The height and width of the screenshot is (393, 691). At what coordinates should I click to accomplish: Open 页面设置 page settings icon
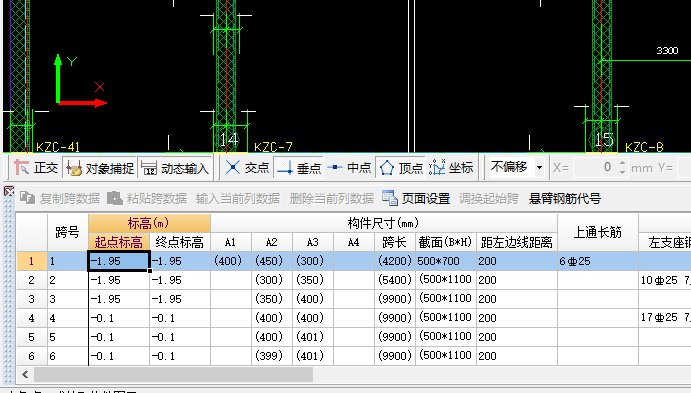tap(390, 198)
